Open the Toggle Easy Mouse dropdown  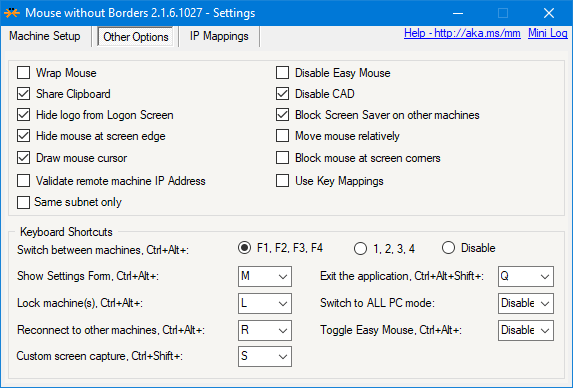pyautogui.click(x=526, y=330)
